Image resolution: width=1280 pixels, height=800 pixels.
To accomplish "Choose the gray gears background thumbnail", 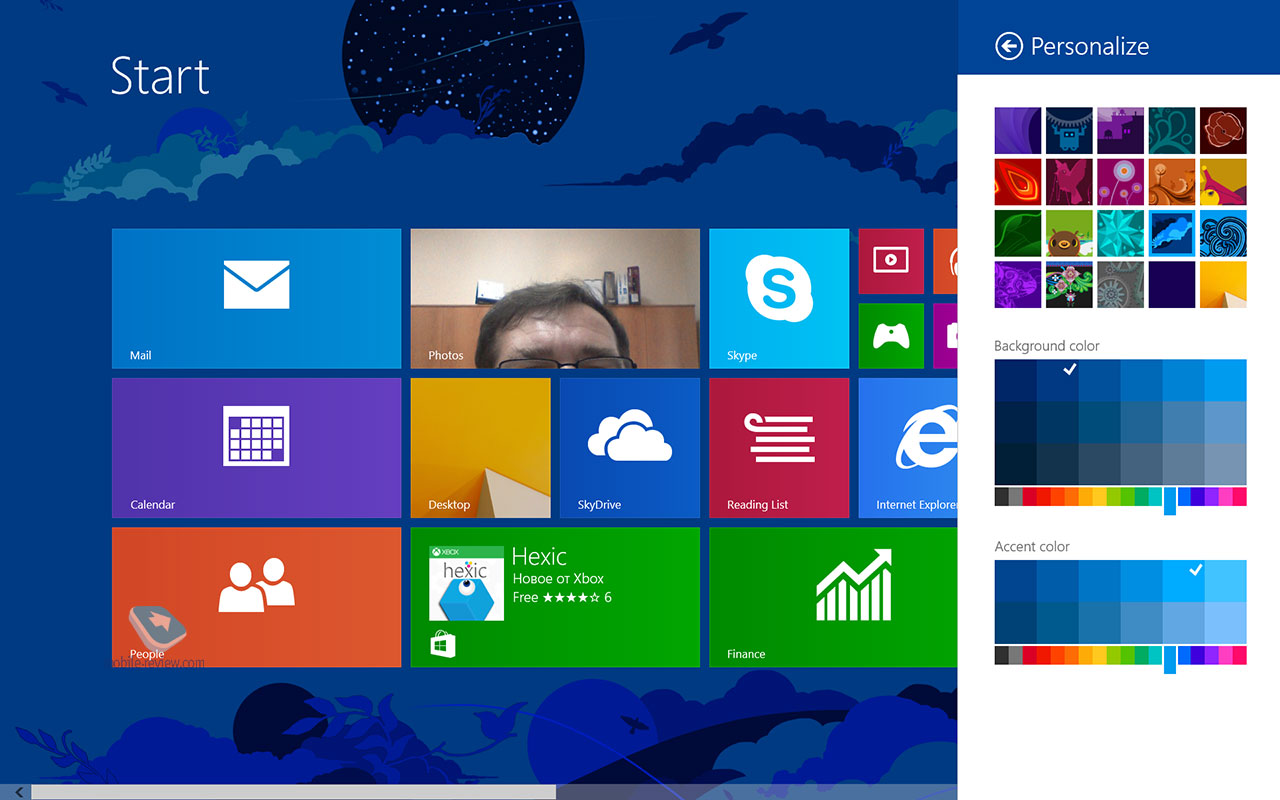I will (1120, 284).
